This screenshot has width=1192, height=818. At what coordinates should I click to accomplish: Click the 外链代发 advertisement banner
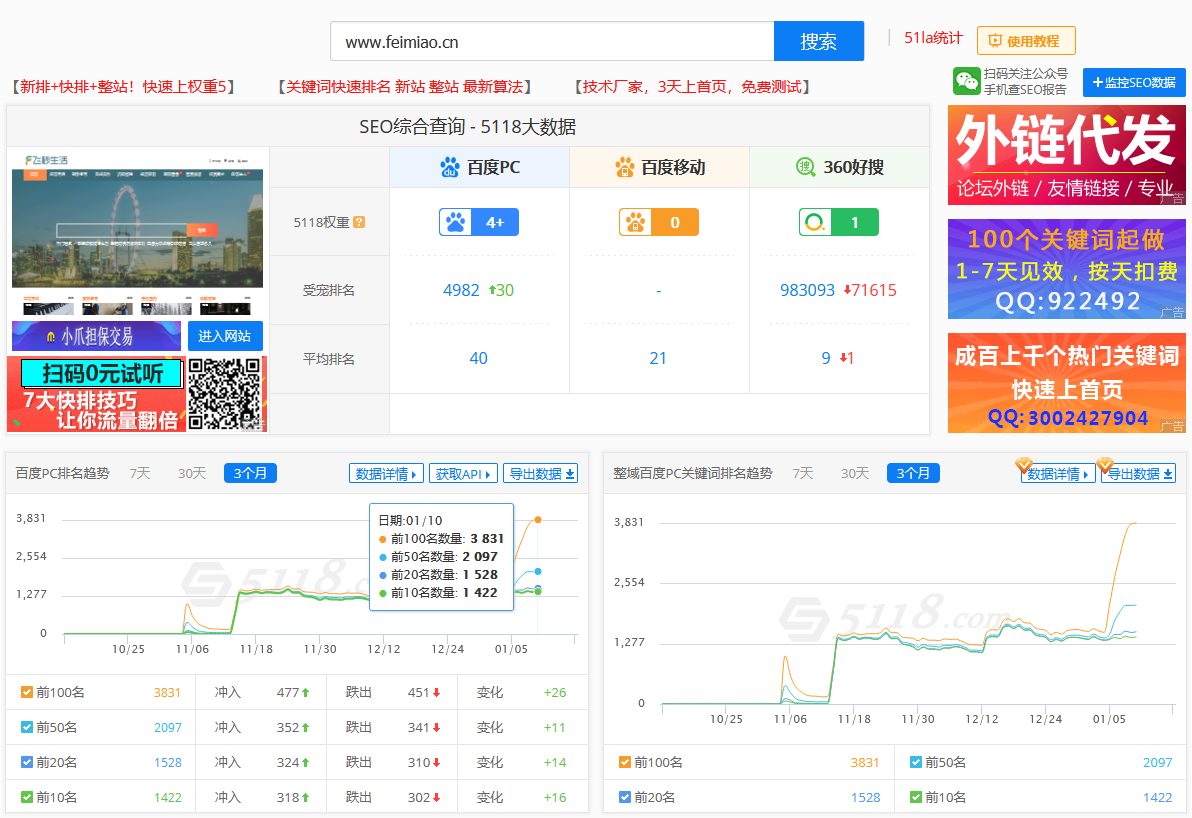[x=1067, y=155]
